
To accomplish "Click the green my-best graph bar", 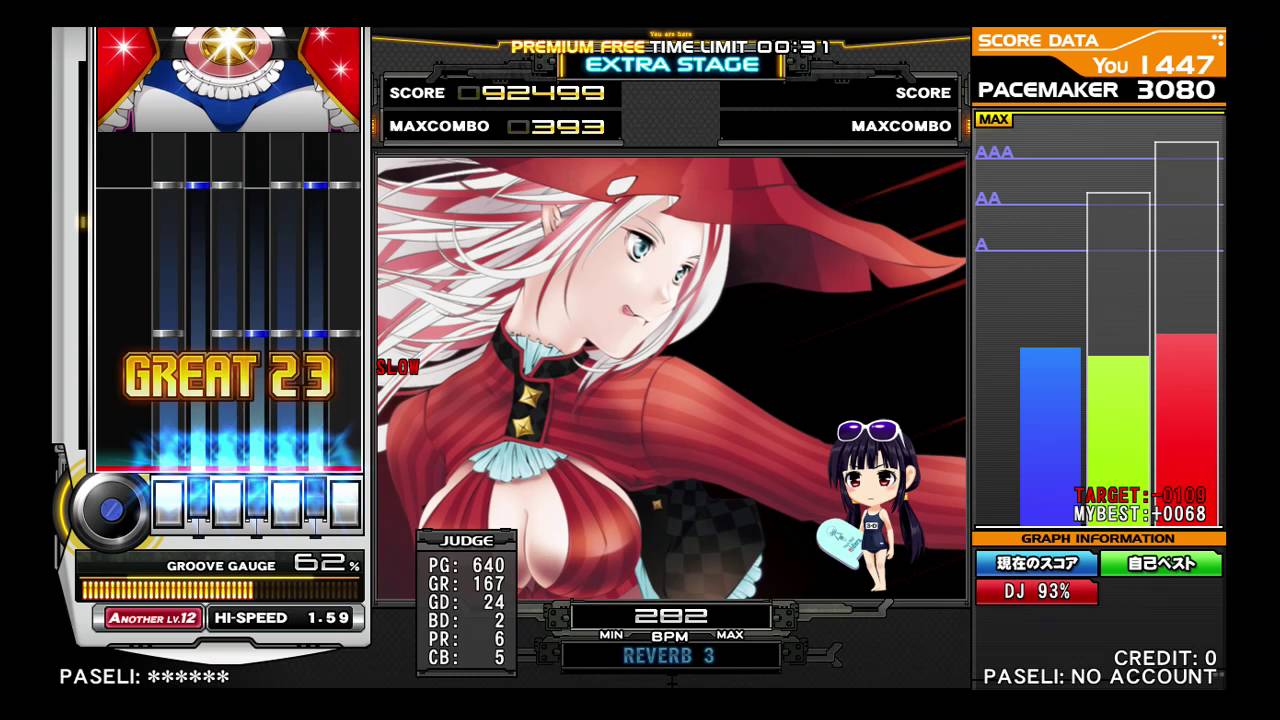I will coord(1118,440).
